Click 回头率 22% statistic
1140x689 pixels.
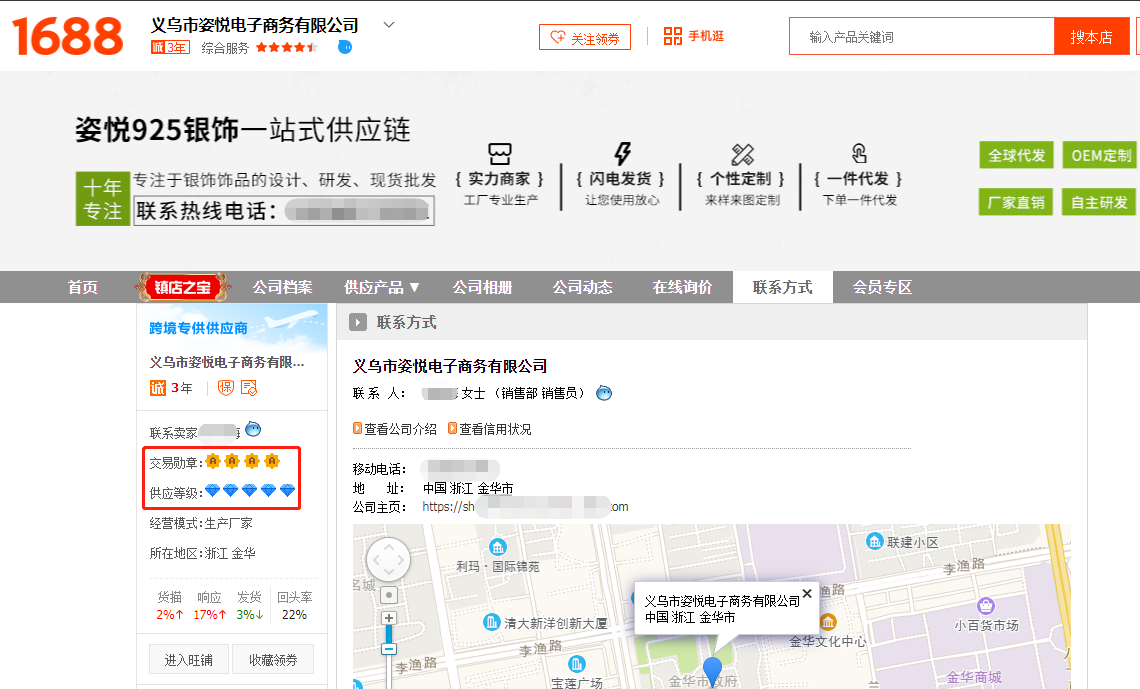(294, 605)
